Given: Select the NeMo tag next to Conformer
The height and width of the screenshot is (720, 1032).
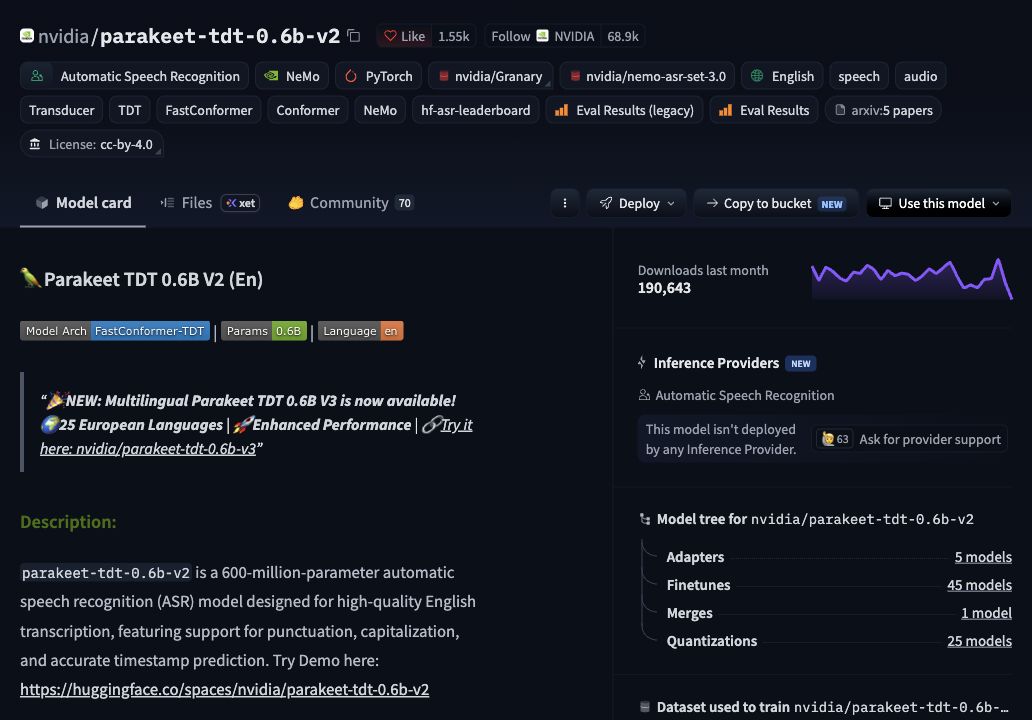Looking at the screenshot, I should [x=380, y=111].
